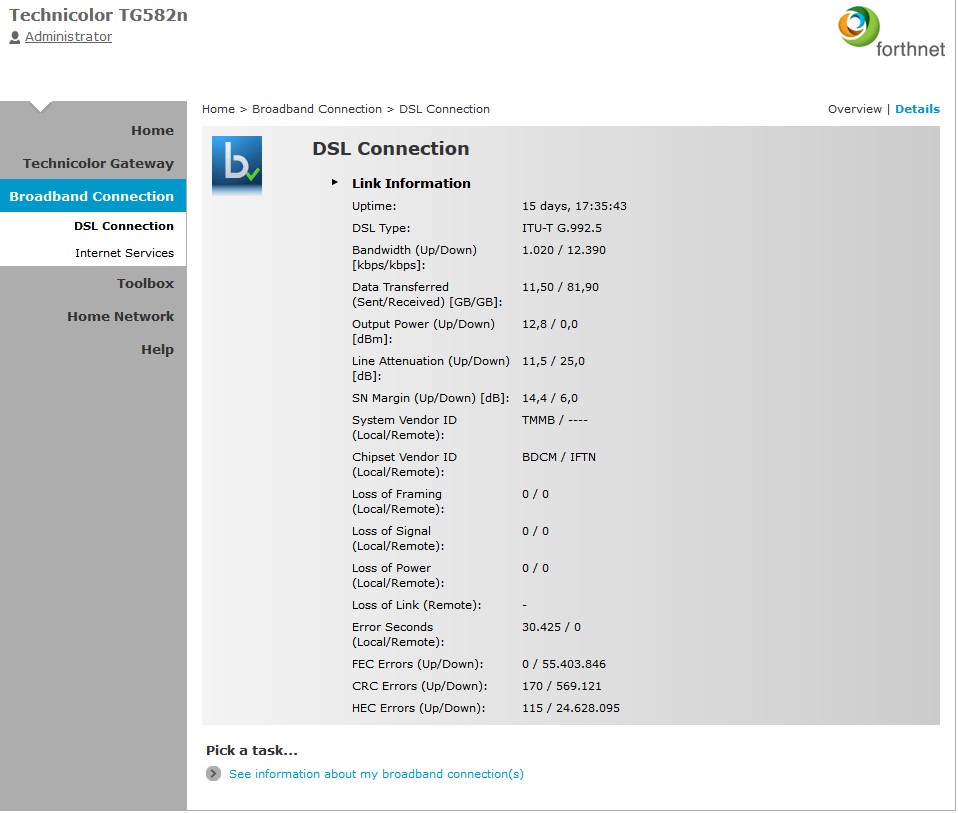This screenshot has height=813, width=958.
Task: Select the DSL Connection submenu item
Action: pos(124,226)
